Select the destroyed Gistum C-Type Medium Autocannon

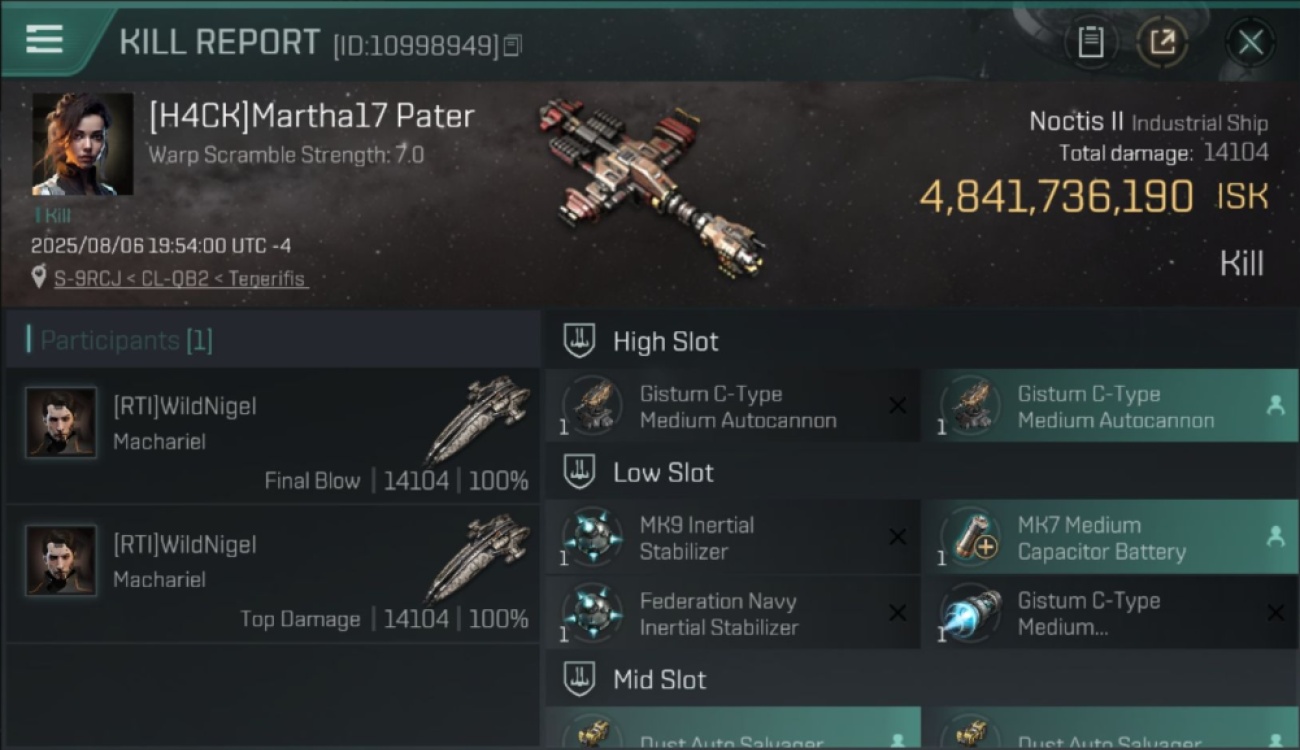pyautogui.click(x=732, y=405)
